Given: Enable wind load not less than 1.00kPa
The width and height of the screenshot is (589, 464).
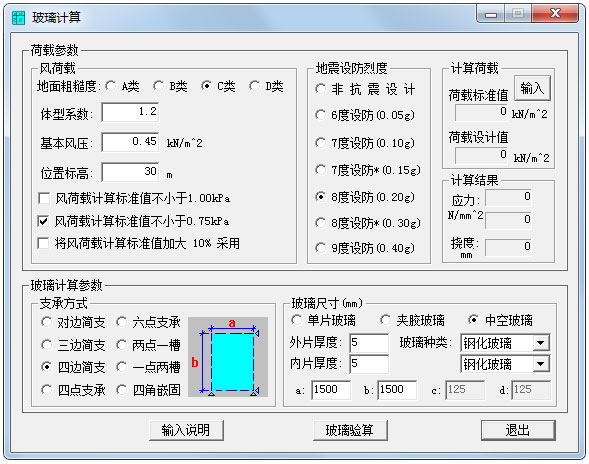Looking at the screenshot, I should pos(134,198).
